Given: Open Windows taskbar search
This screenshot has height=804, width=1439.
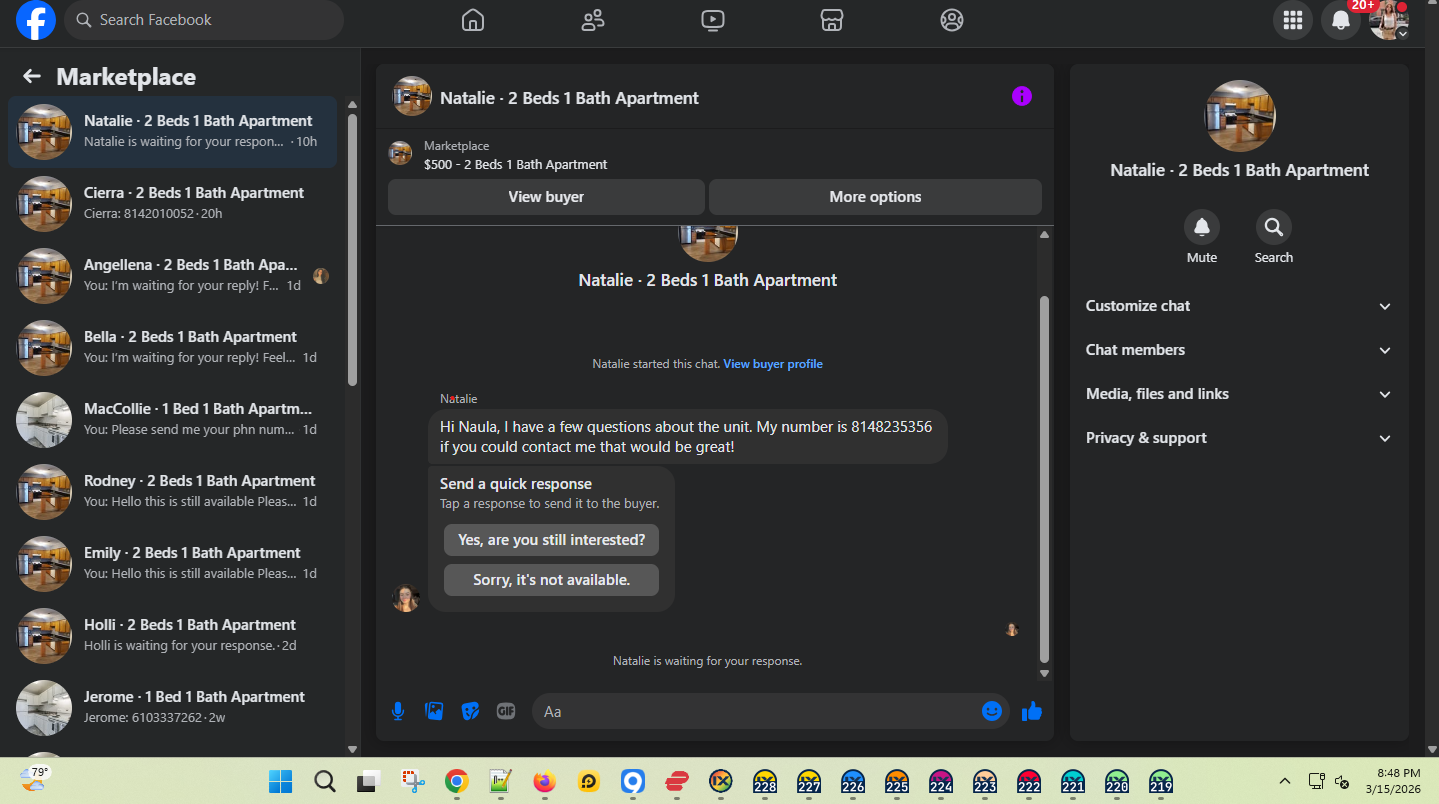Looking at the screenshot, I should pyautogui.click(x=325, y=781).
